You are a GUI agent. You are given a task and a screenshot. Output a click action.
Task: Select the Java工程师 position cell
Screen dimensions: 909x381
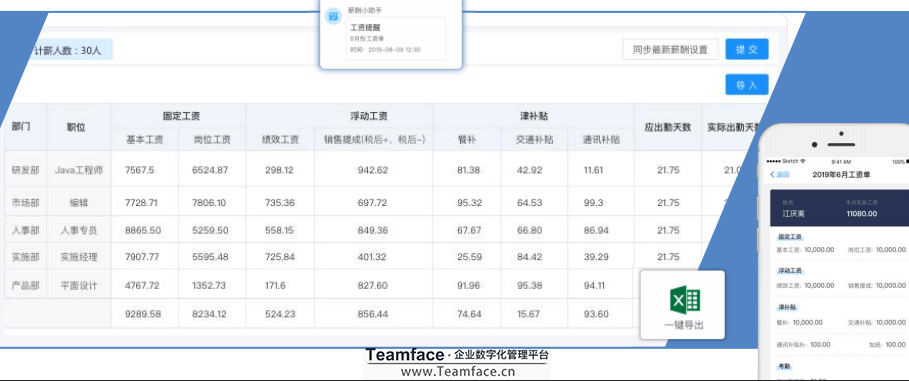pyautogui.click(x=79, y=170)
